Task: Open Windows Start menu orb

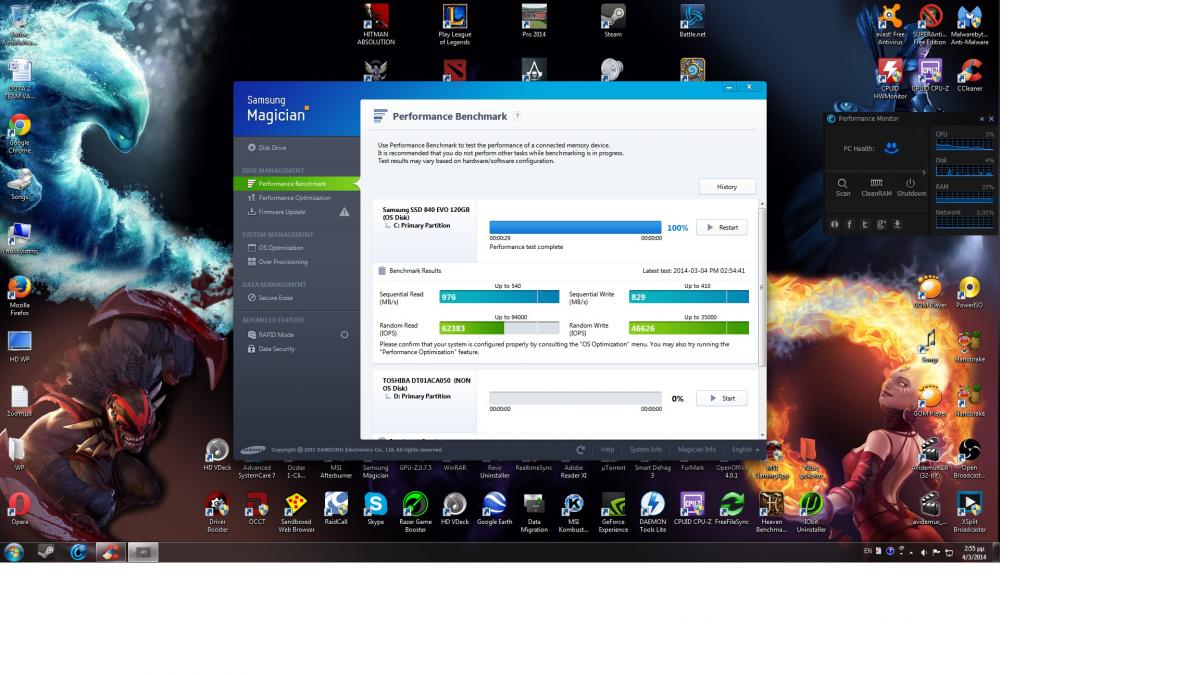Action: (x=15, y=551)
